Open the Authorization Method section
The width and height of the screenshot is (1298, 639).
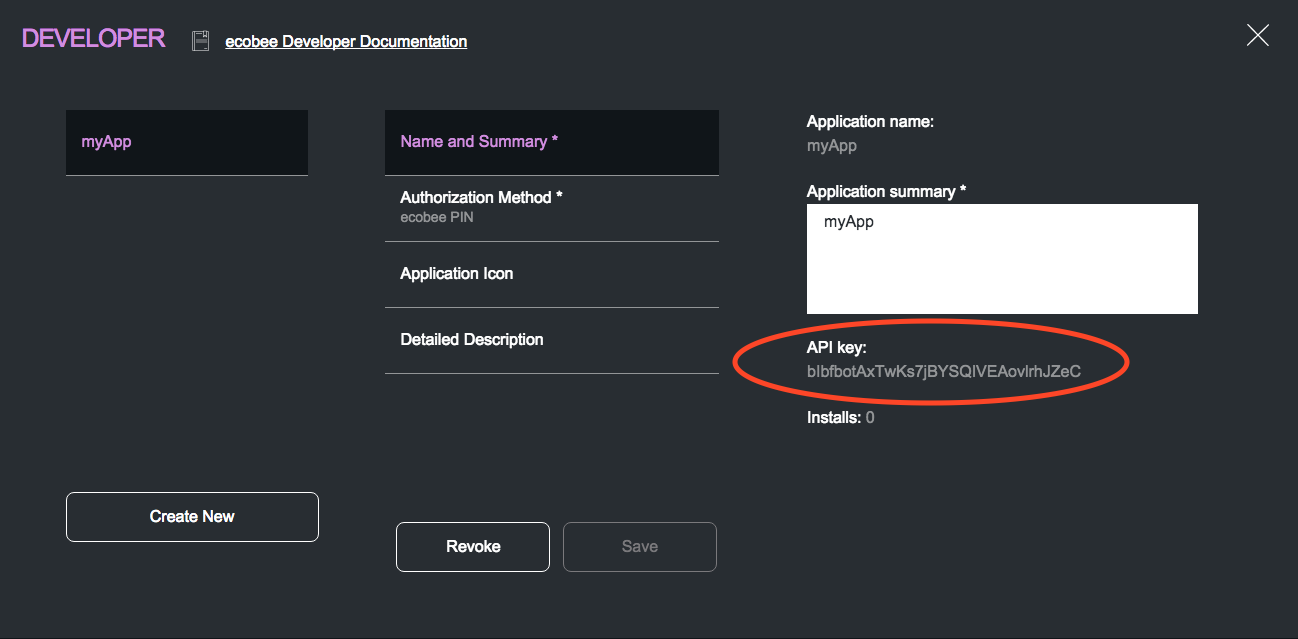tap(552, 208)
